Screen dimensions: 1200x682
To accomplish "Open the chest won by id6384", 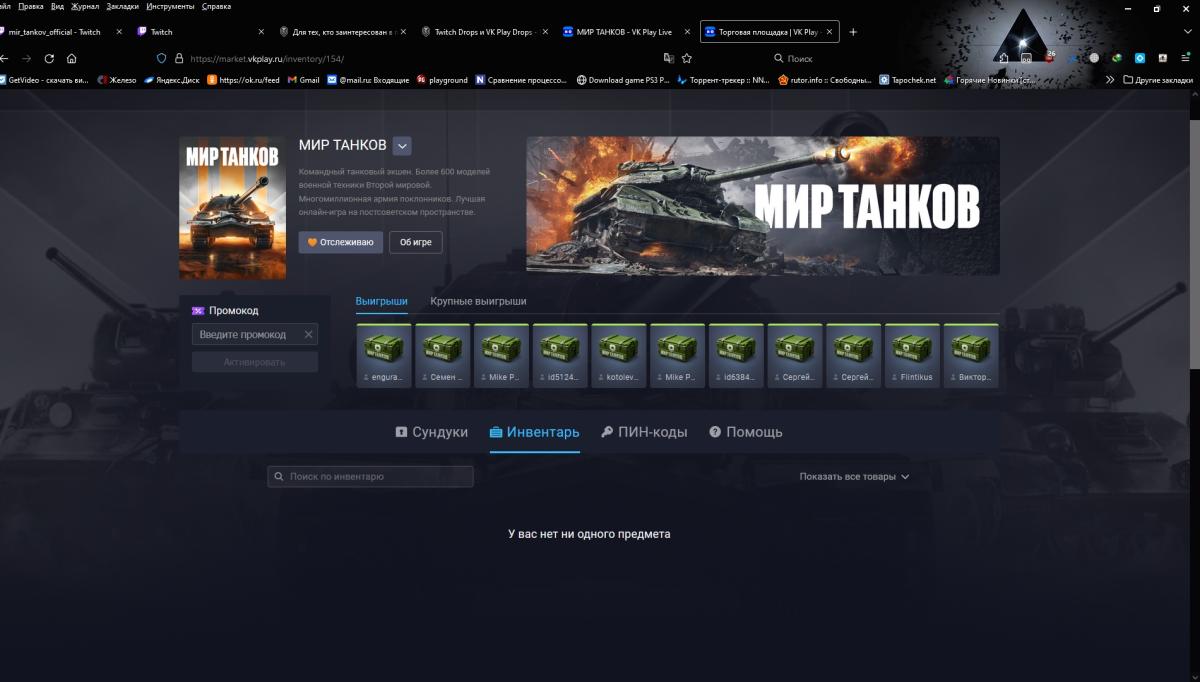I will pyautogui.click(x=736, y=355).
